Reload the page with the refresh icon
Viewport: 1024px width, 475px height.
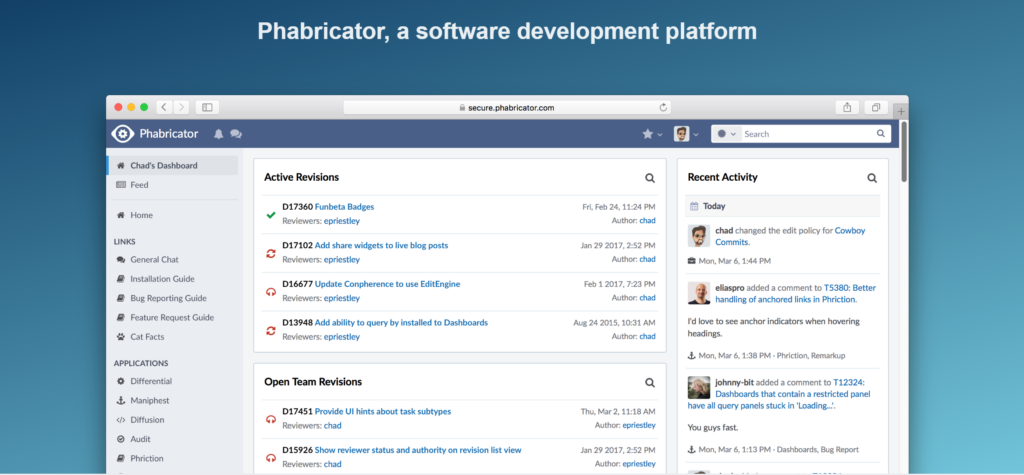[x=663, y=107]
